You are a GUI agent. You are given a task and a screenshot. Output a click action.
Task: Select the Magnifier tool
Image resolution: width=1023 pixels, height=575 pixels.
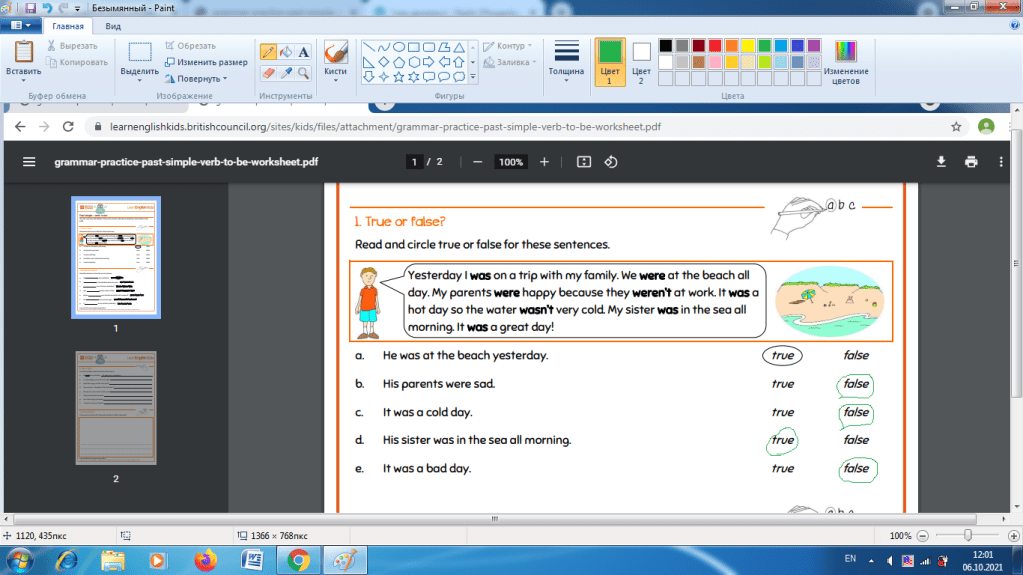[304, 73]
